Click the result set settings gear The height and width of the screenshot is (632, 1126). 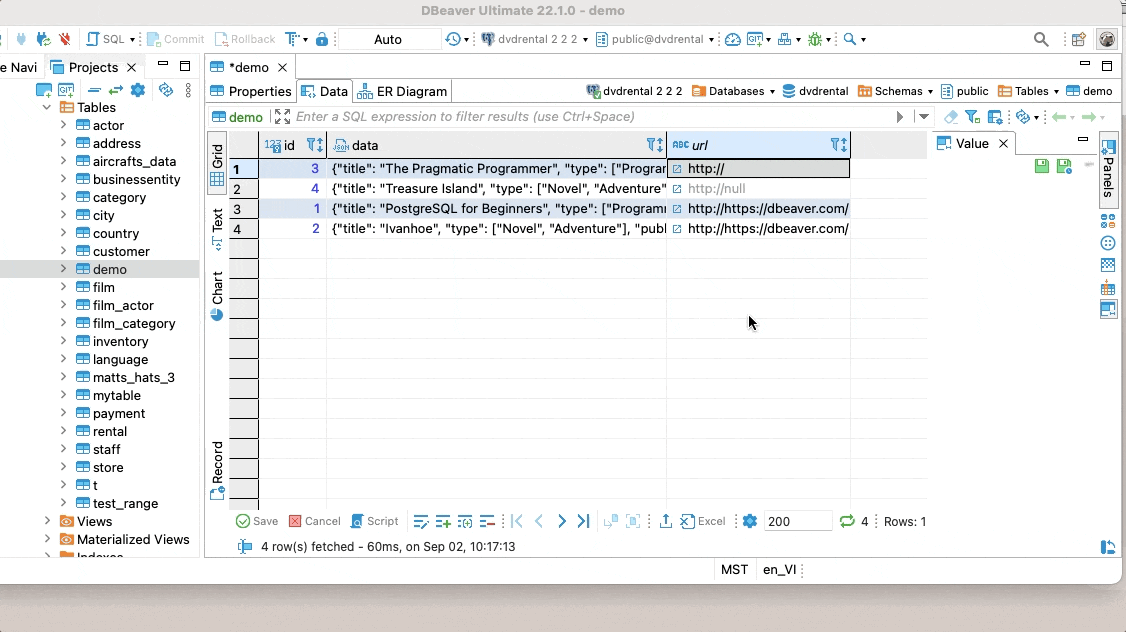point(750,521)
